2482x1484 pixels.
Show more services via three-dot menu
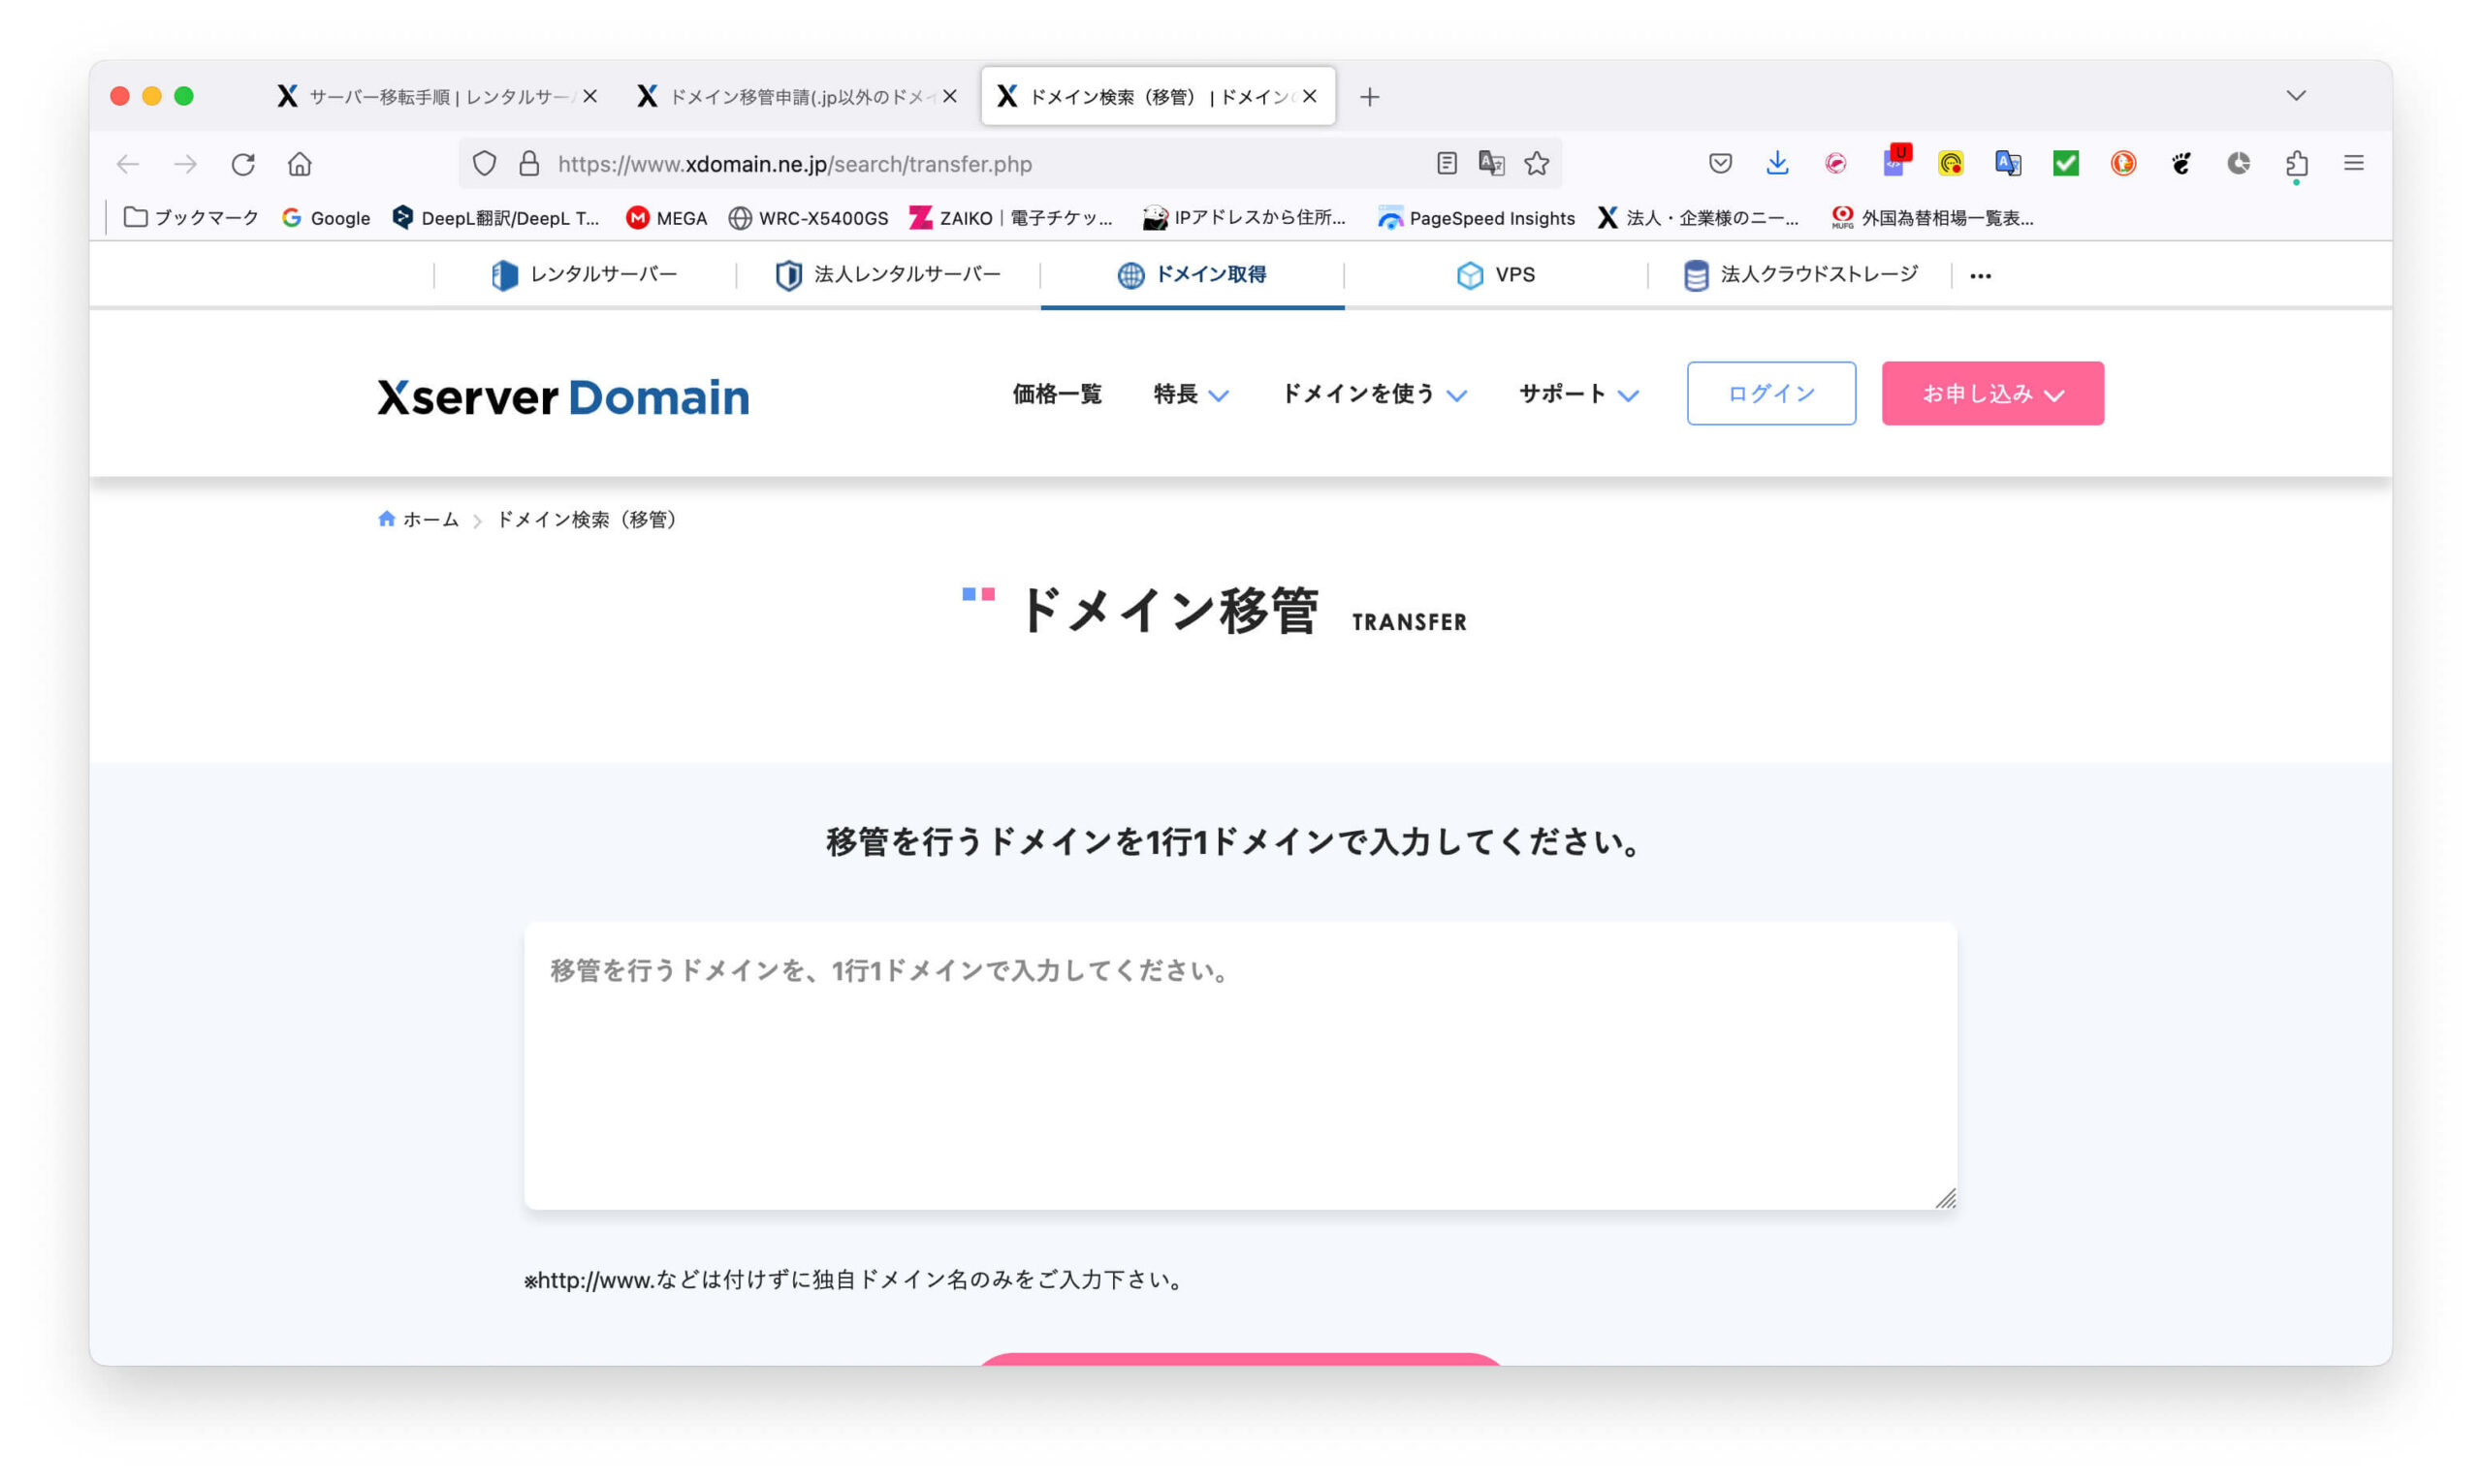coord(1980,275)
